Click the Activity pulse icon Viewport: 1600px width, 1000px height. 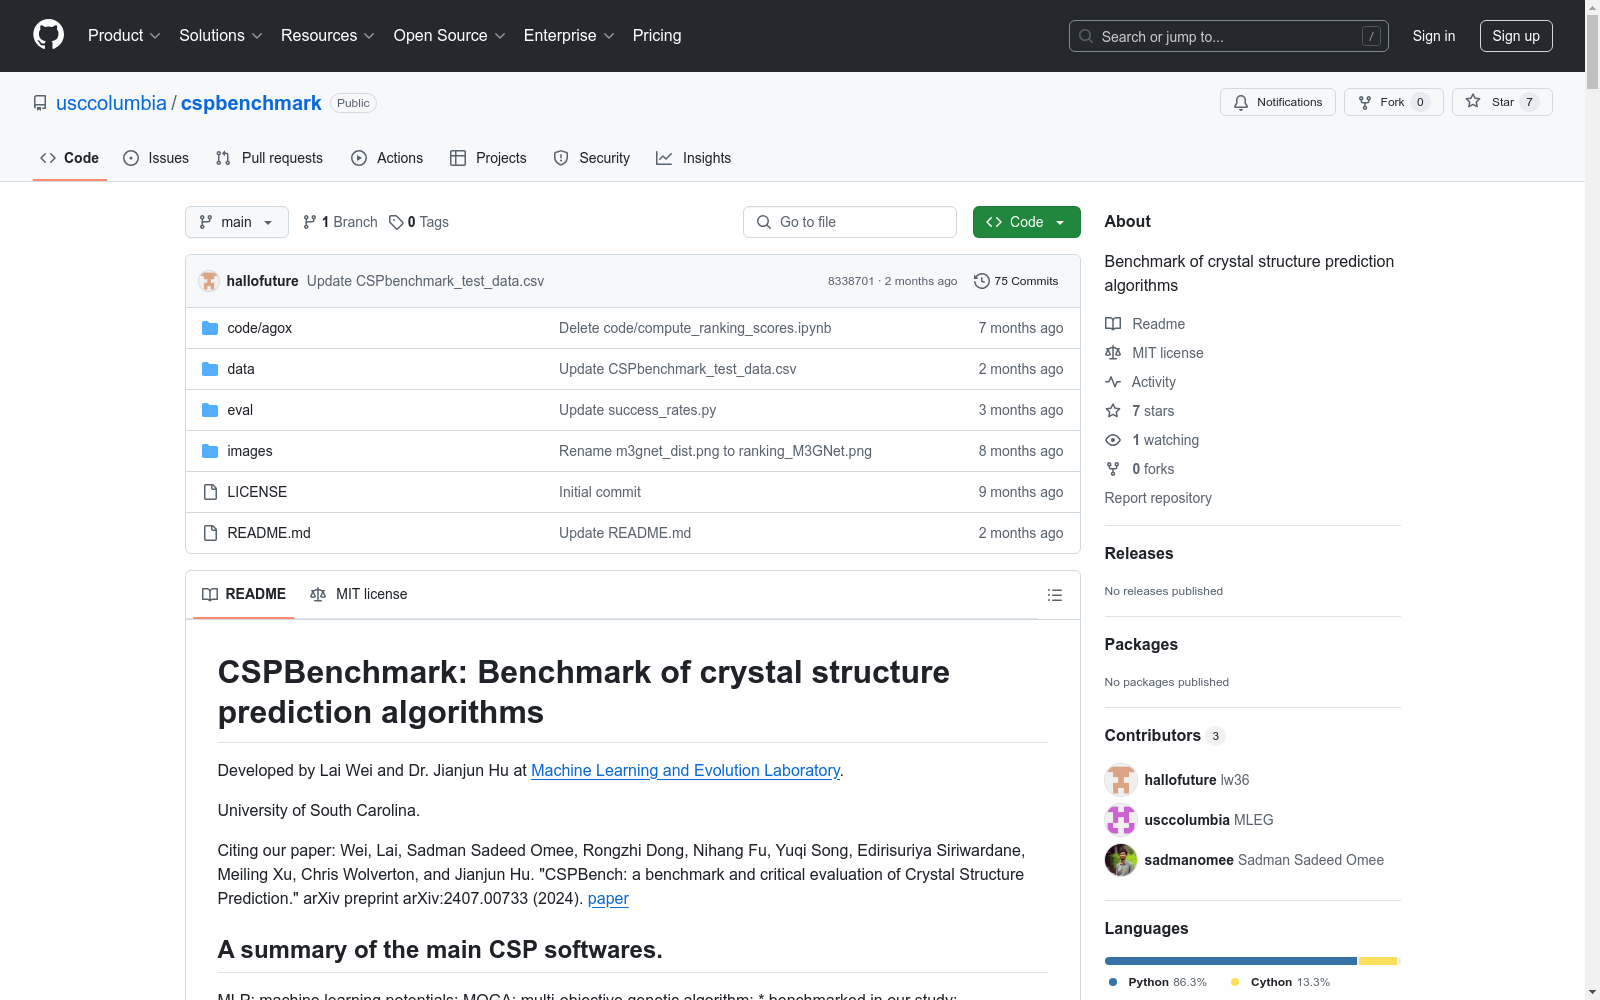(x=1113, y=382)
